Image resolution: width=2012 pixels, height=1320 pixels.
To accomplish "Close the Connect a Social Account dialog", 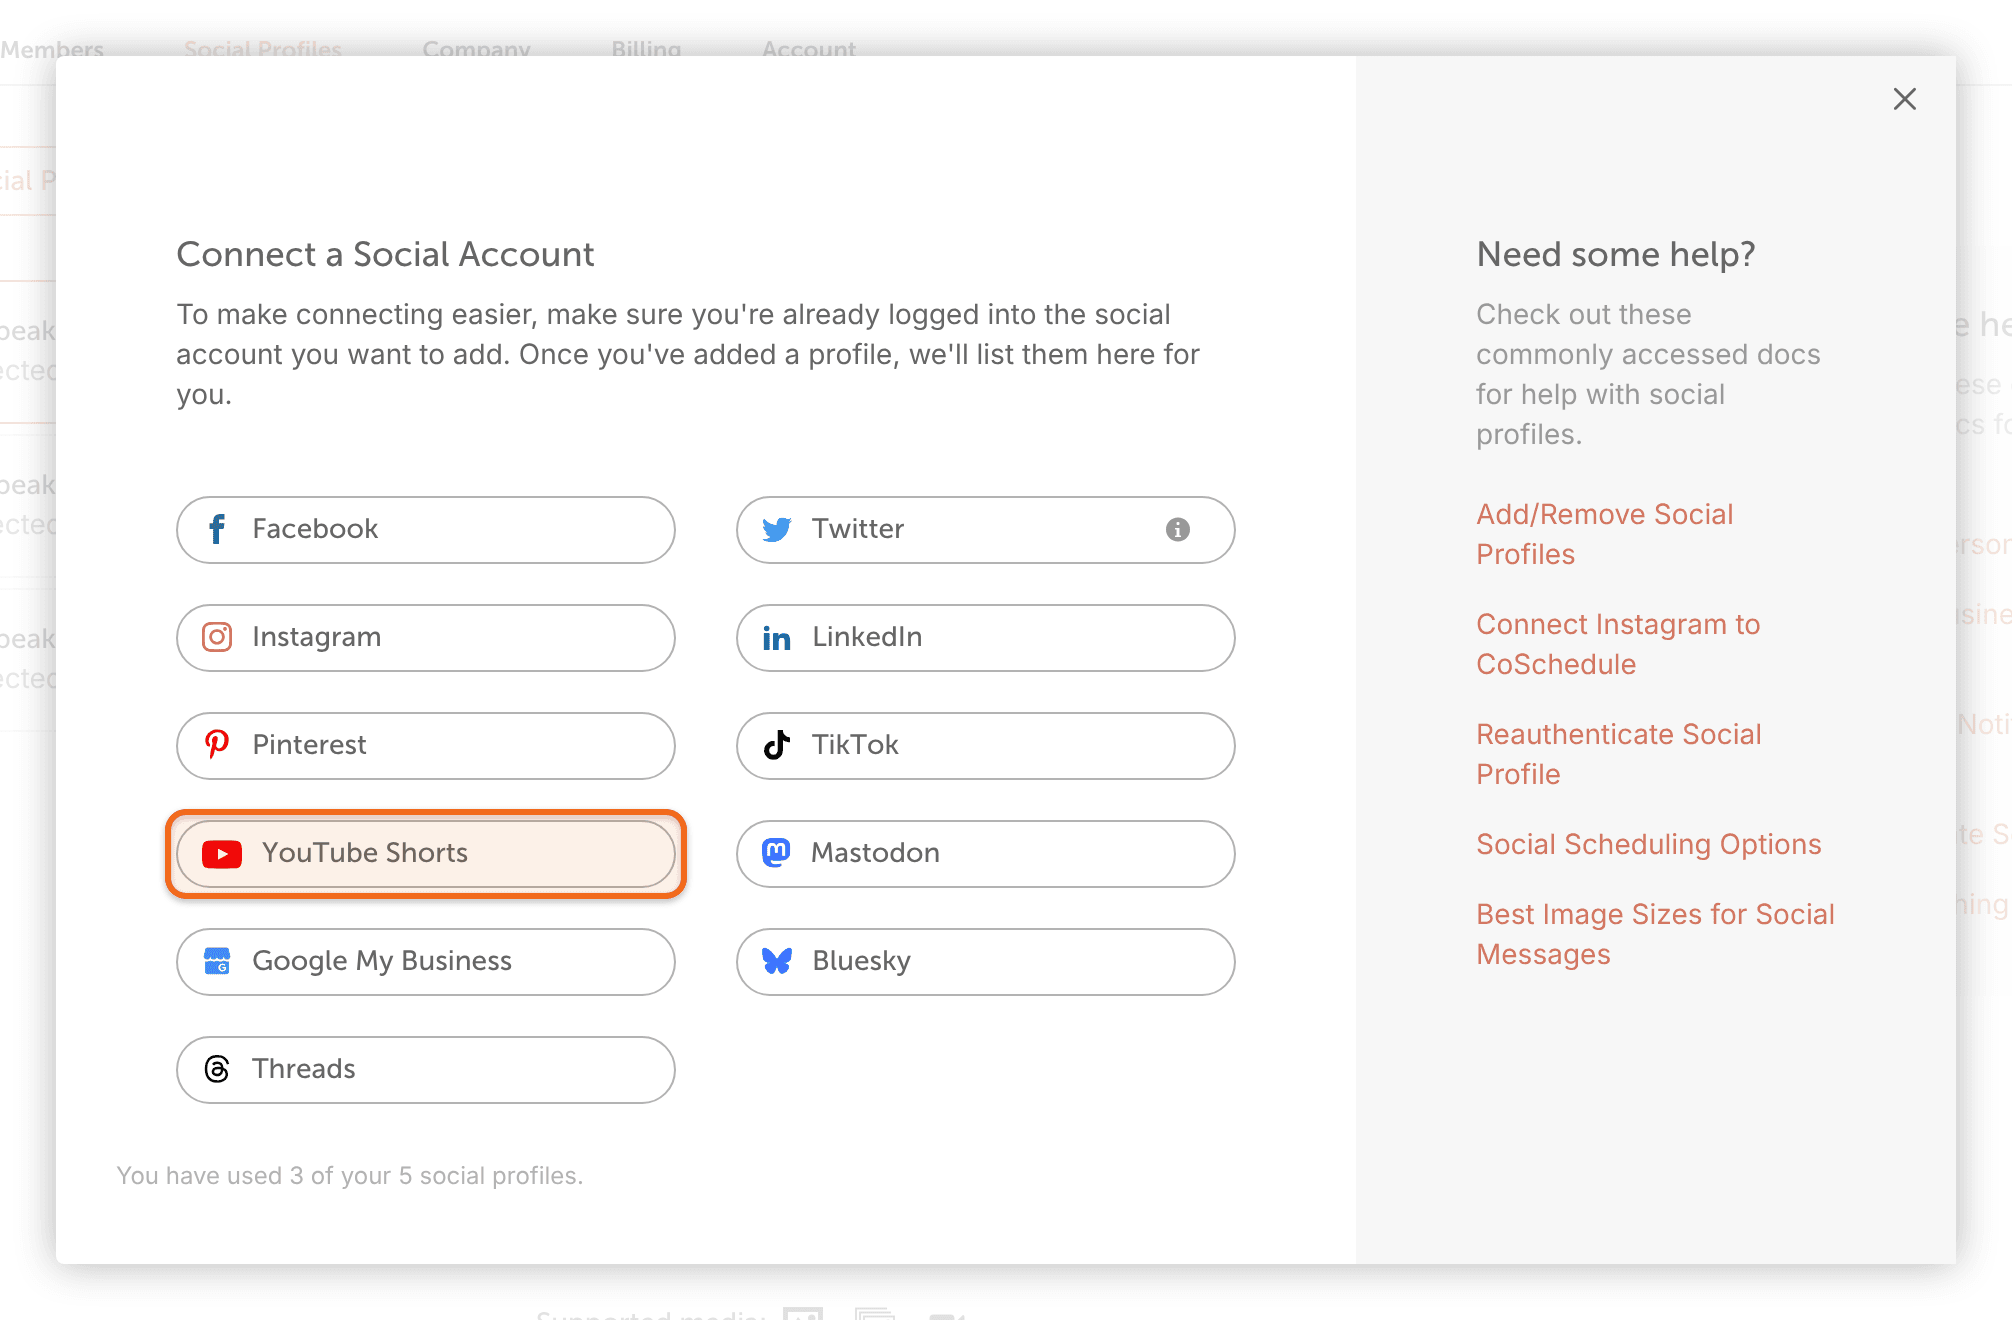I will [1905, 99].
